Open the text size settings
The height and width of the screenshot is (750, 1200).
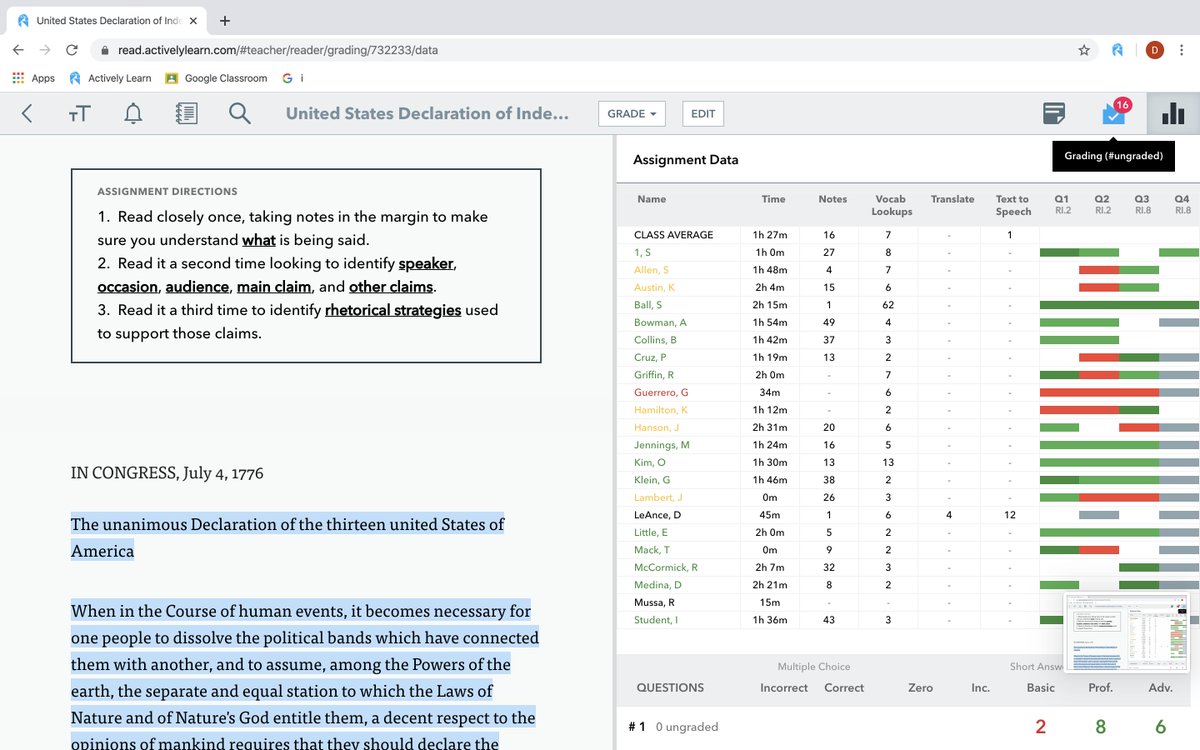click(79, 113)
